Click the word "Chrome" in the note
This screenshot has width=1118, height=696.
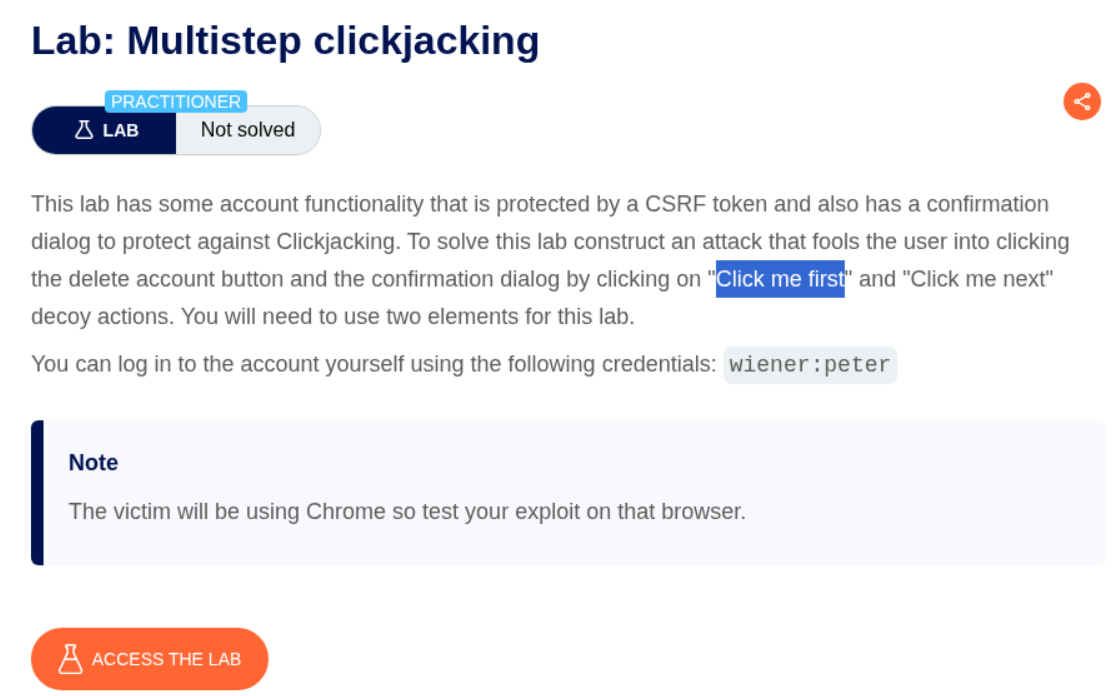click(x=346, y=511)
